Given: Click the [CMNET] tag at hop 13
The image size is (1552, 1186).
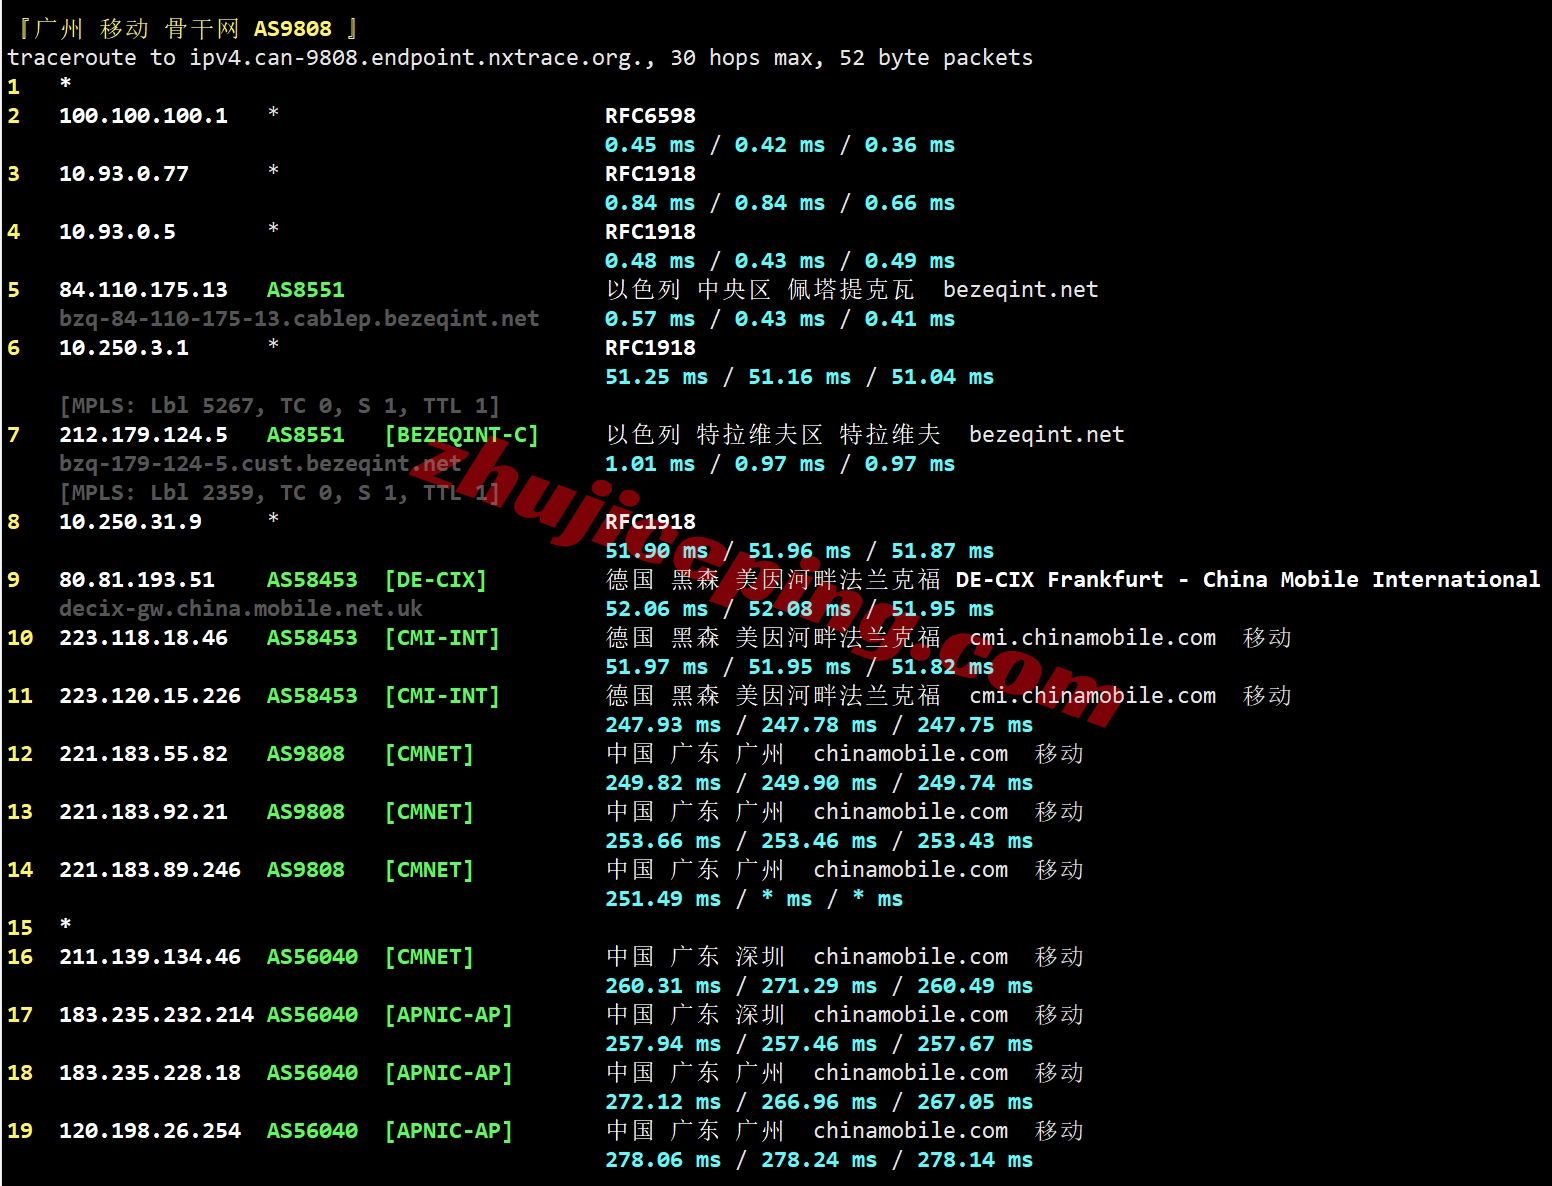Looking at the screenshot, I should [429, 812].
